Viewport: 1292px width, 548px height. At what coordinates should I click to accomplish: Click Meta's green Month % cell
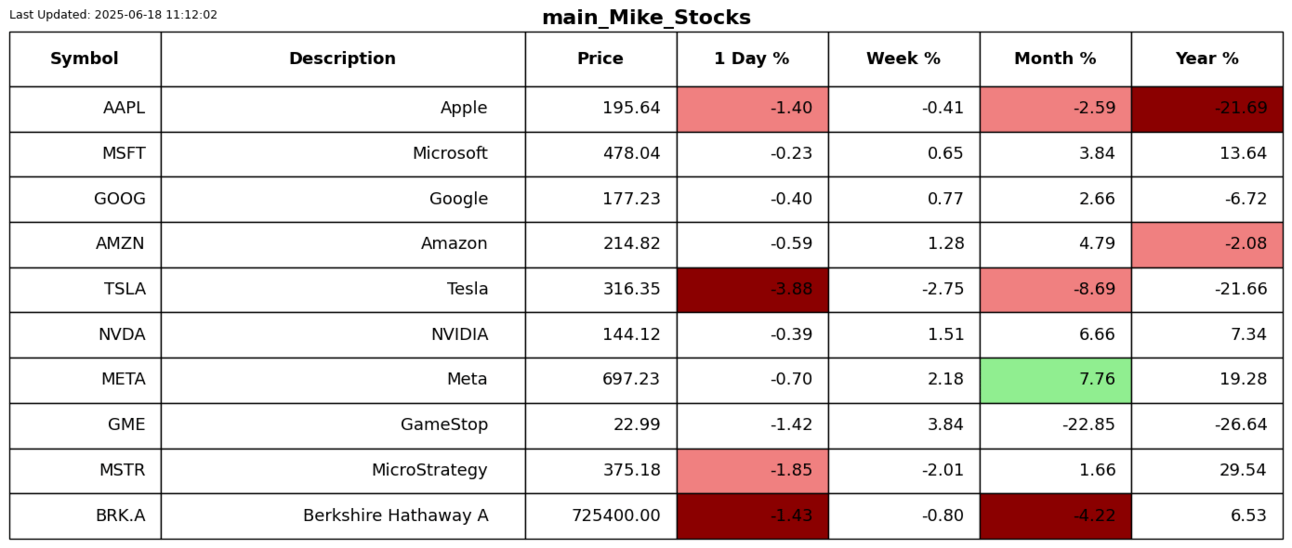[x=1055, y=380]
